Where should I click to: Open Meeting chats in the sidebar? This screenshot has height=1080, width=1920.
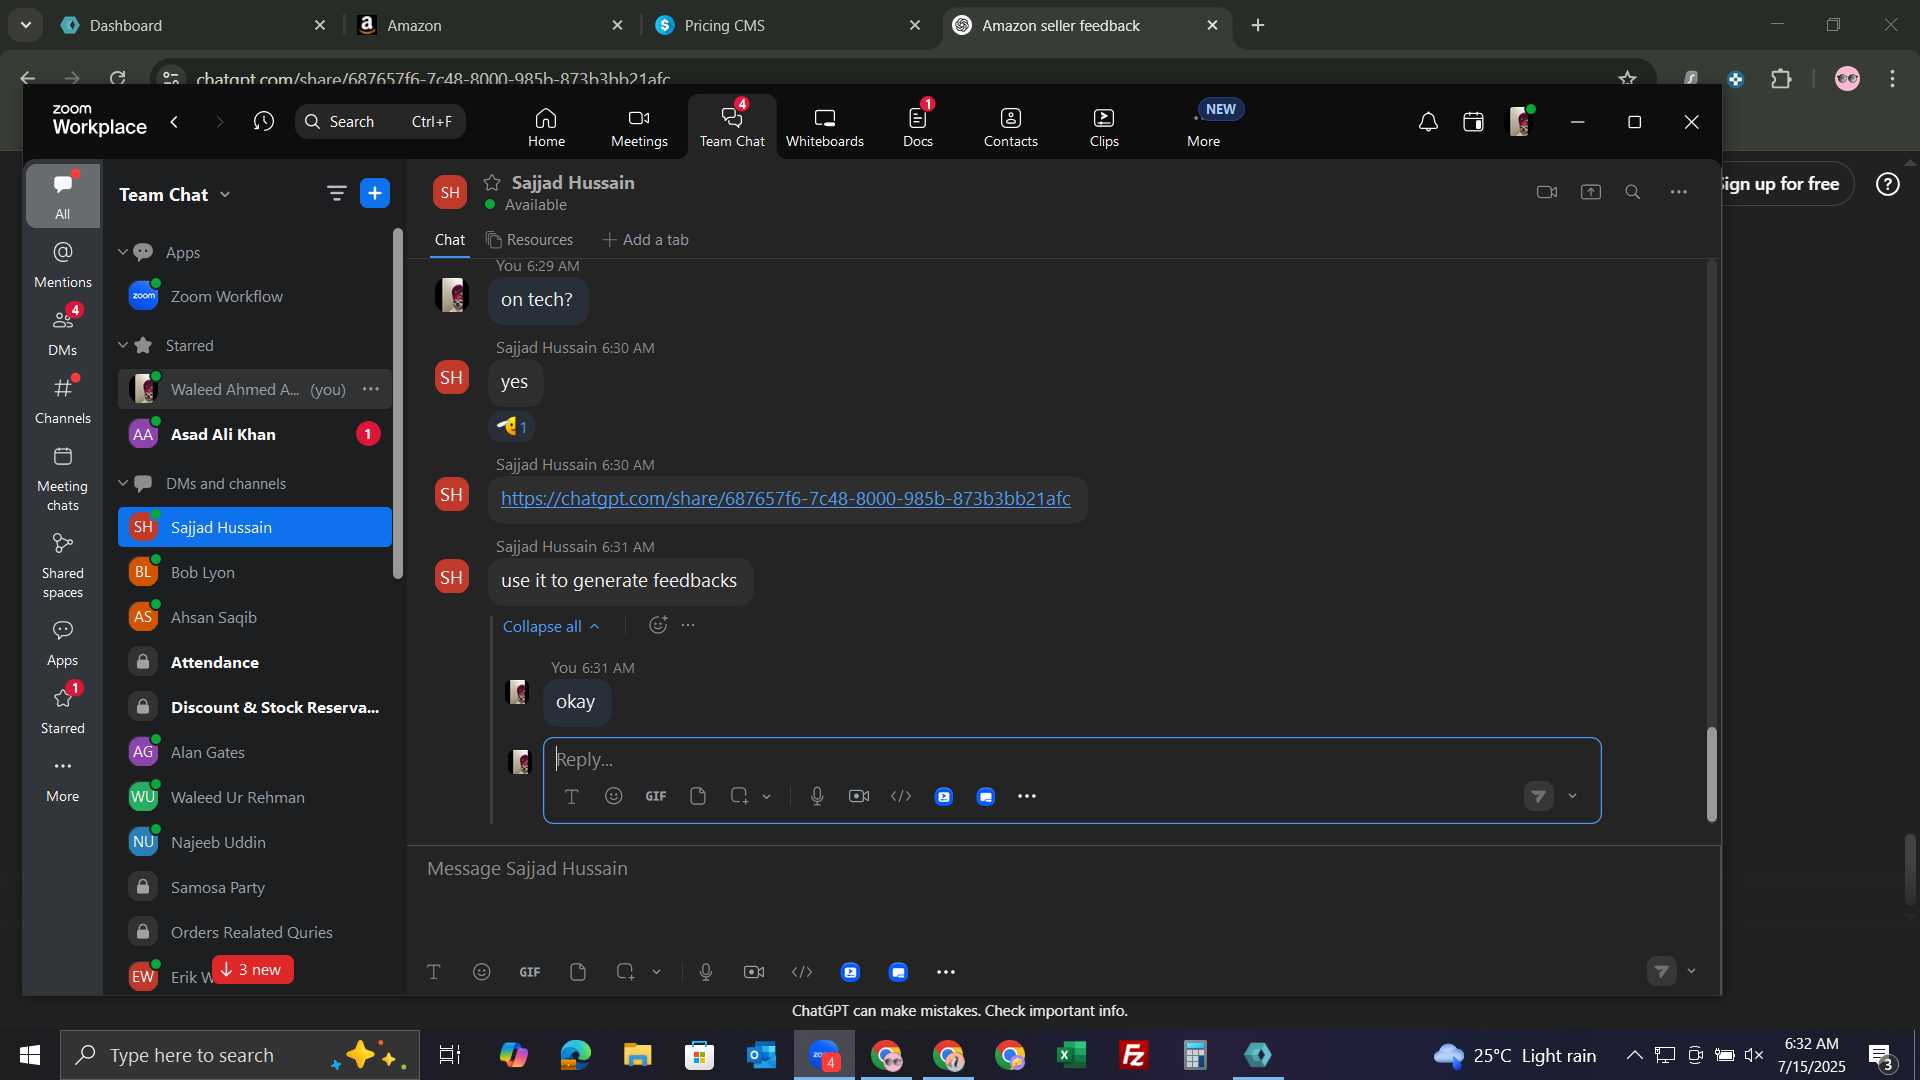point(63,478)
